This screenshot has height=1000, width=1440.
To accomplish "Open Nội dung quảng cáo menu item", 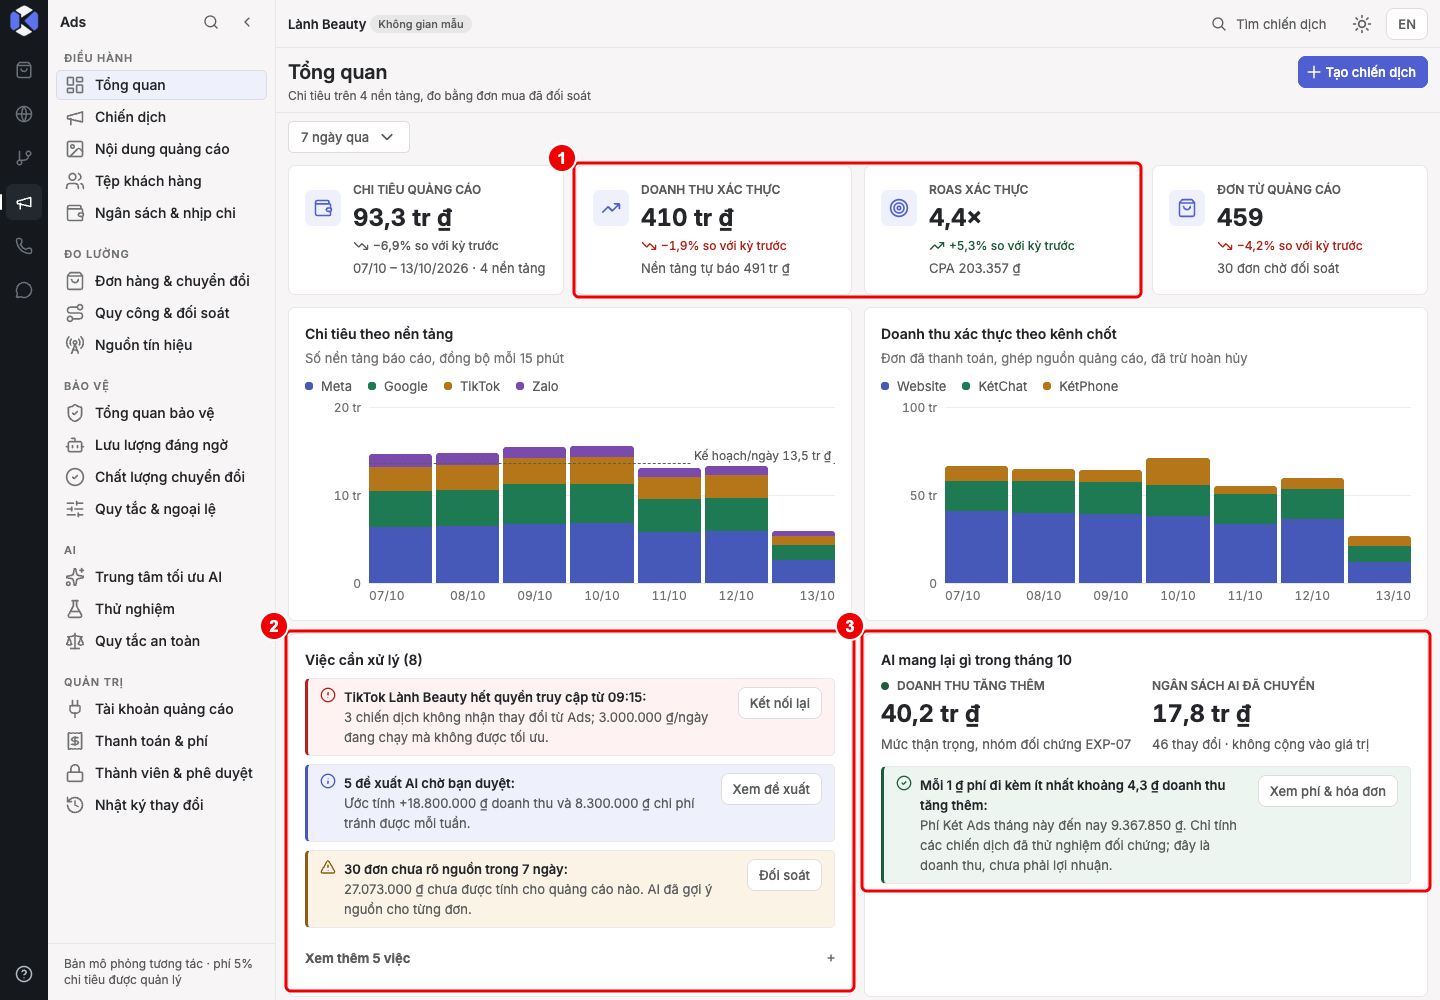I will click(x=161, y=149).
